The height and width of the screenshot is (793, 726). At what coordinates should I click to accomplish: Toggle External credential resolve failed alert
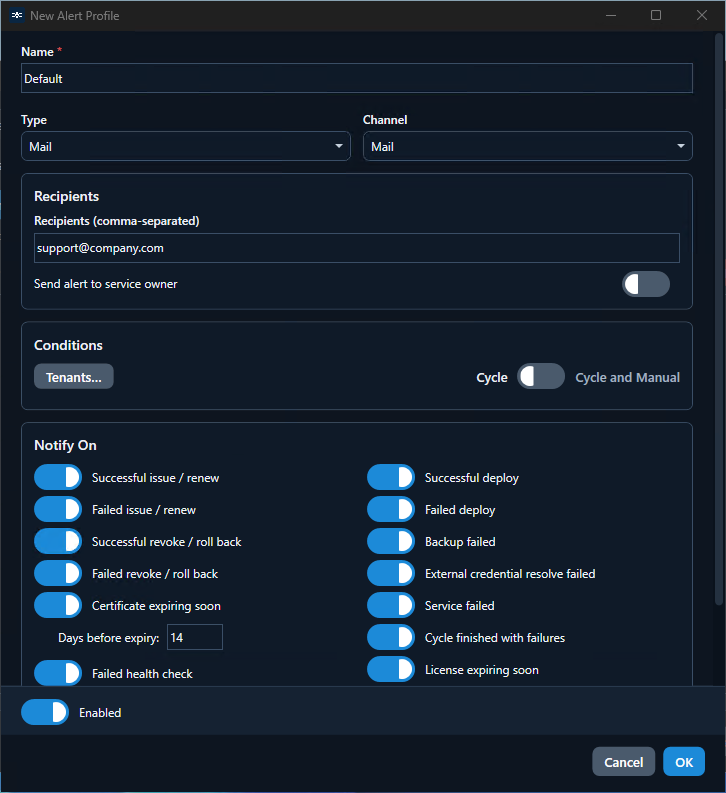pyautogui.click(x=391, y=574)
